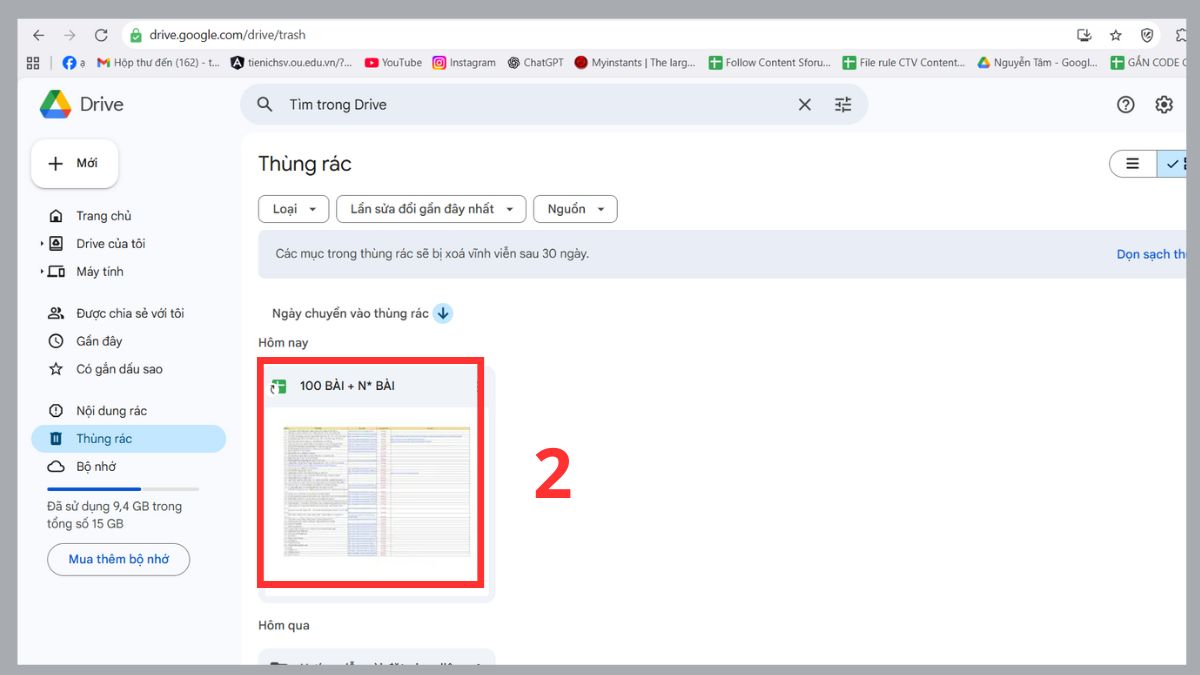The height and width of the screenshot is (675, 1200).
Task: Reverse sort direction with down arrow
Action: pyautogui.click(x=443, y=314)
